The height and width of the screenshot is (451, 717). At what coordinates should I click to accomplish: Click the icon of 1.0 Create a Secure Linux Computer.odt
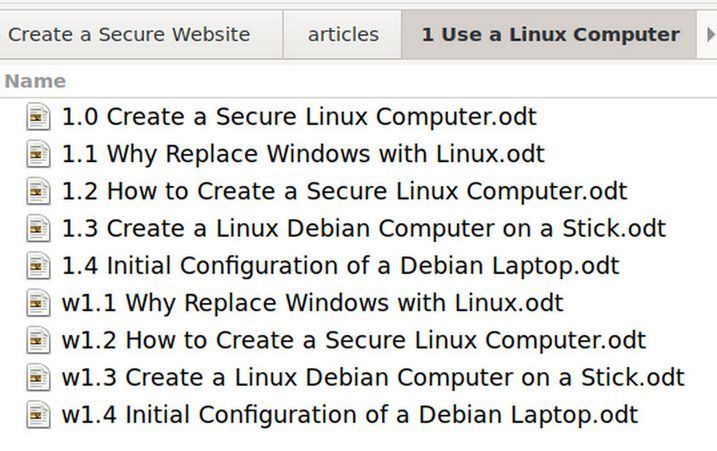pos(38,117)
